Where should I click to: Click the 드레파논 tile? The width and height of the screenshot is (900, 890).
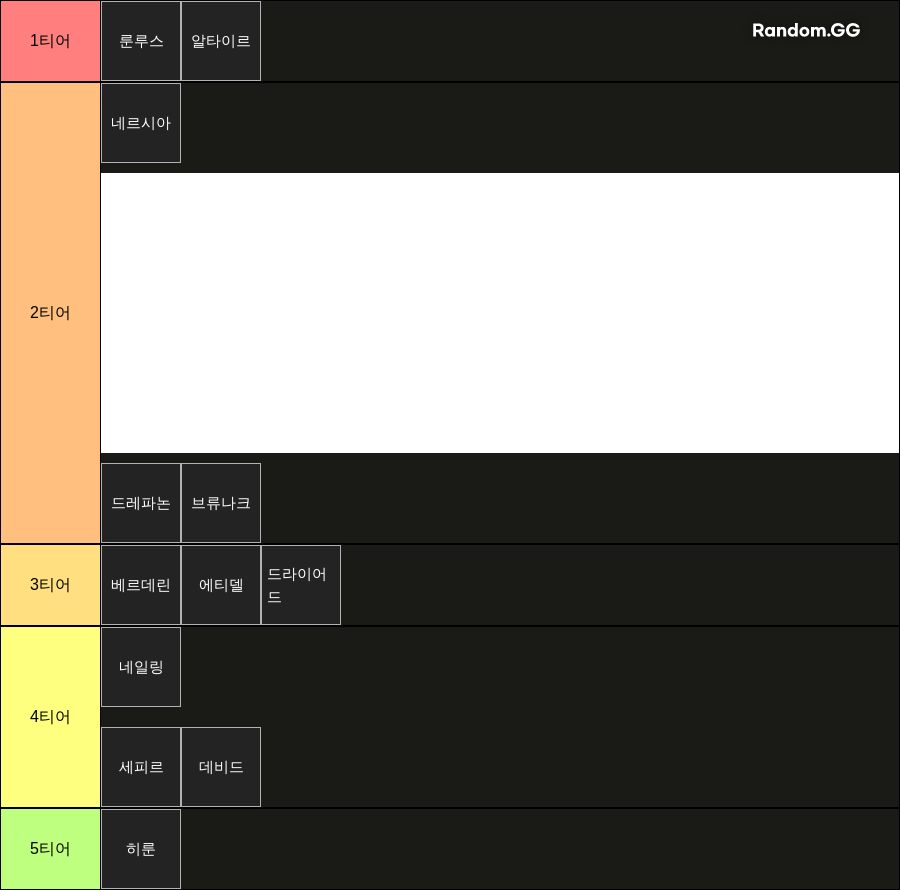(x=141, y=503)
